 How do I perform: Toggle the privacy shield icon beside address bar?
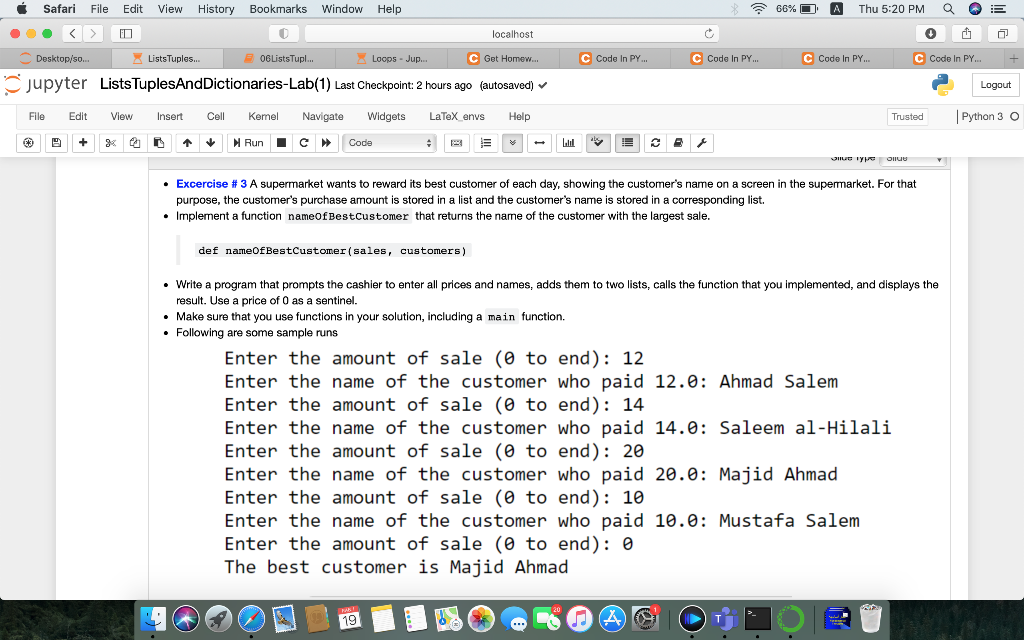point(283,33)
